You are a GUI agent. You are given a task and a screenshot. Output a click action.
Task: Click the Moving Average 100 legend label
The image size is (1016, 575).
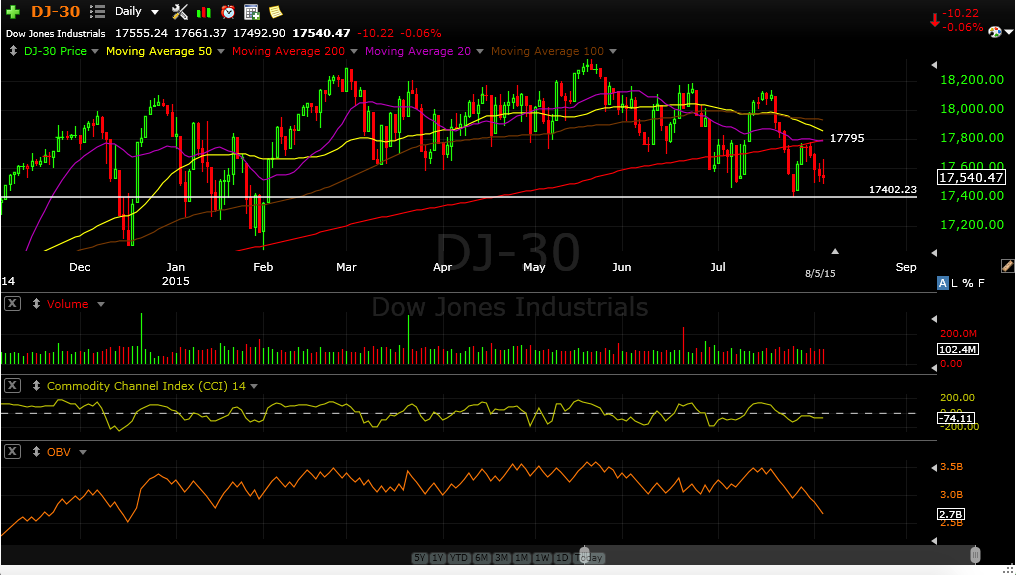(x=548, y=51)
